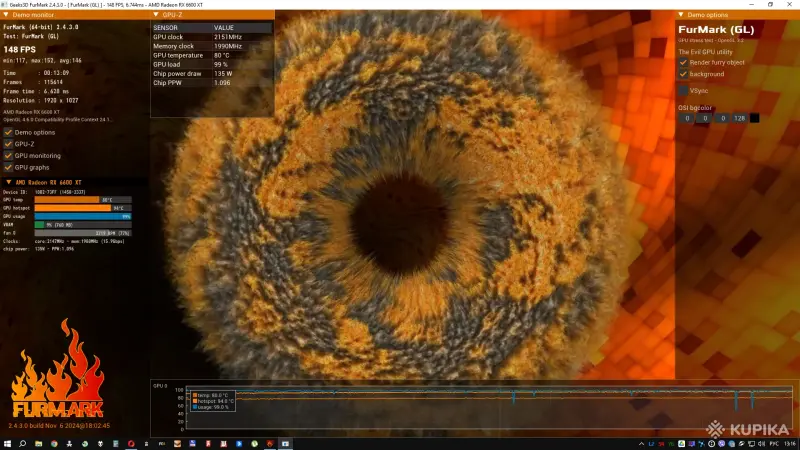800x450 pixels.
Task: Click the first OSI bgcolor value field
Action: point(687,118)
